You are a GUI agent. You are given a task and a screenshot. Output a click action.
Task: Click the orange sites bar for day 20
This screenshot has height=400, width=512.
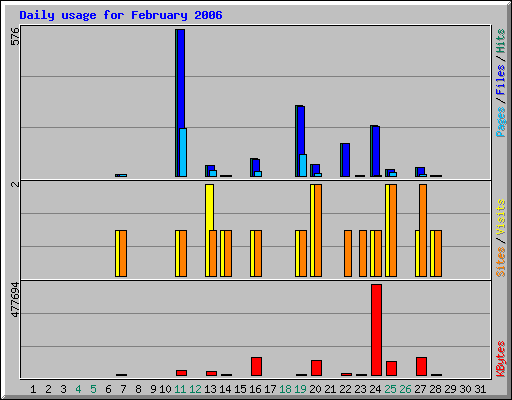(x=318, y=230)
